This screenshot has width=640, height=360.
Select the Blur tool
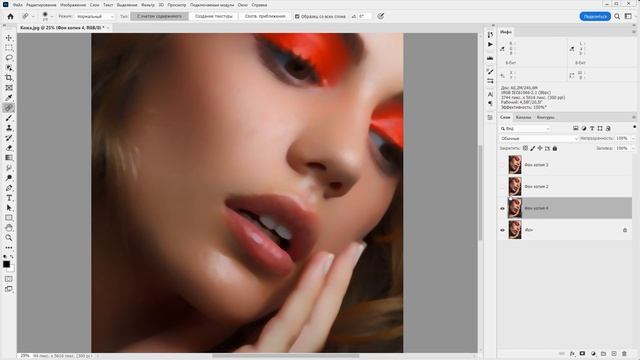pyautogui.click(x=9, y=168)
